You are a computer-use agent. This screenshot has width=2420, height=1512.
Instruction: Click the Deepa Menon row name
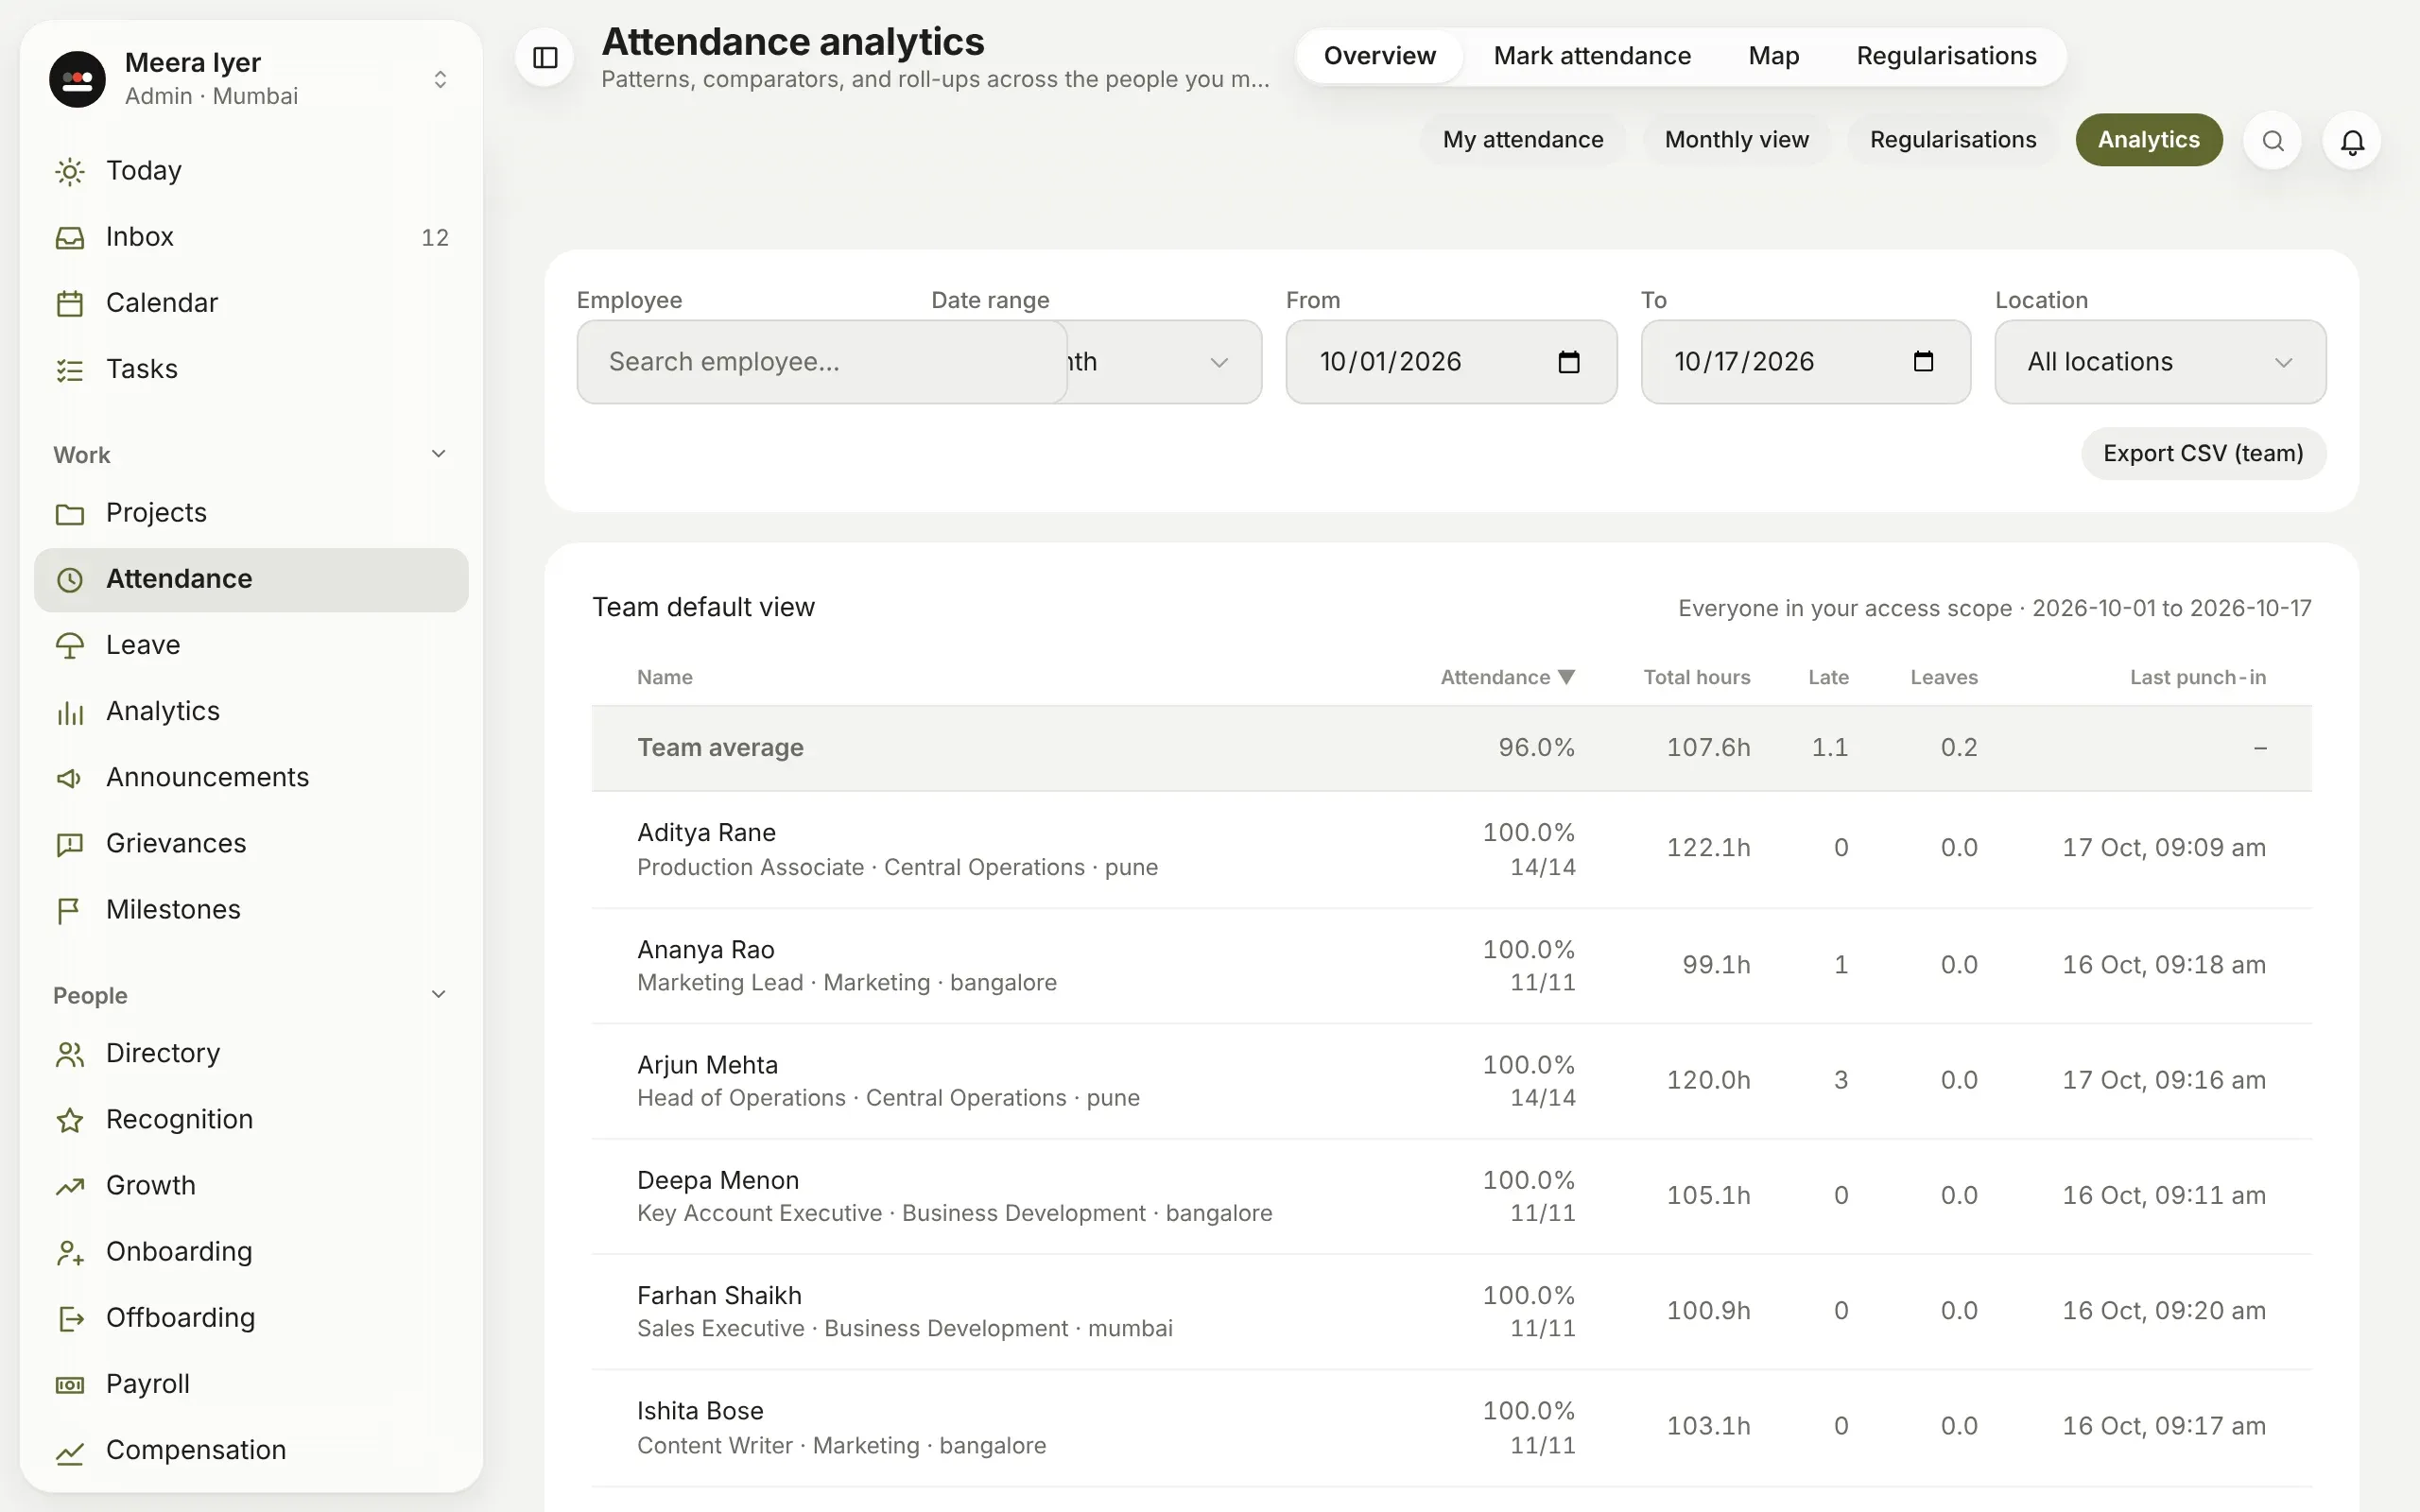pos(718,1181)
